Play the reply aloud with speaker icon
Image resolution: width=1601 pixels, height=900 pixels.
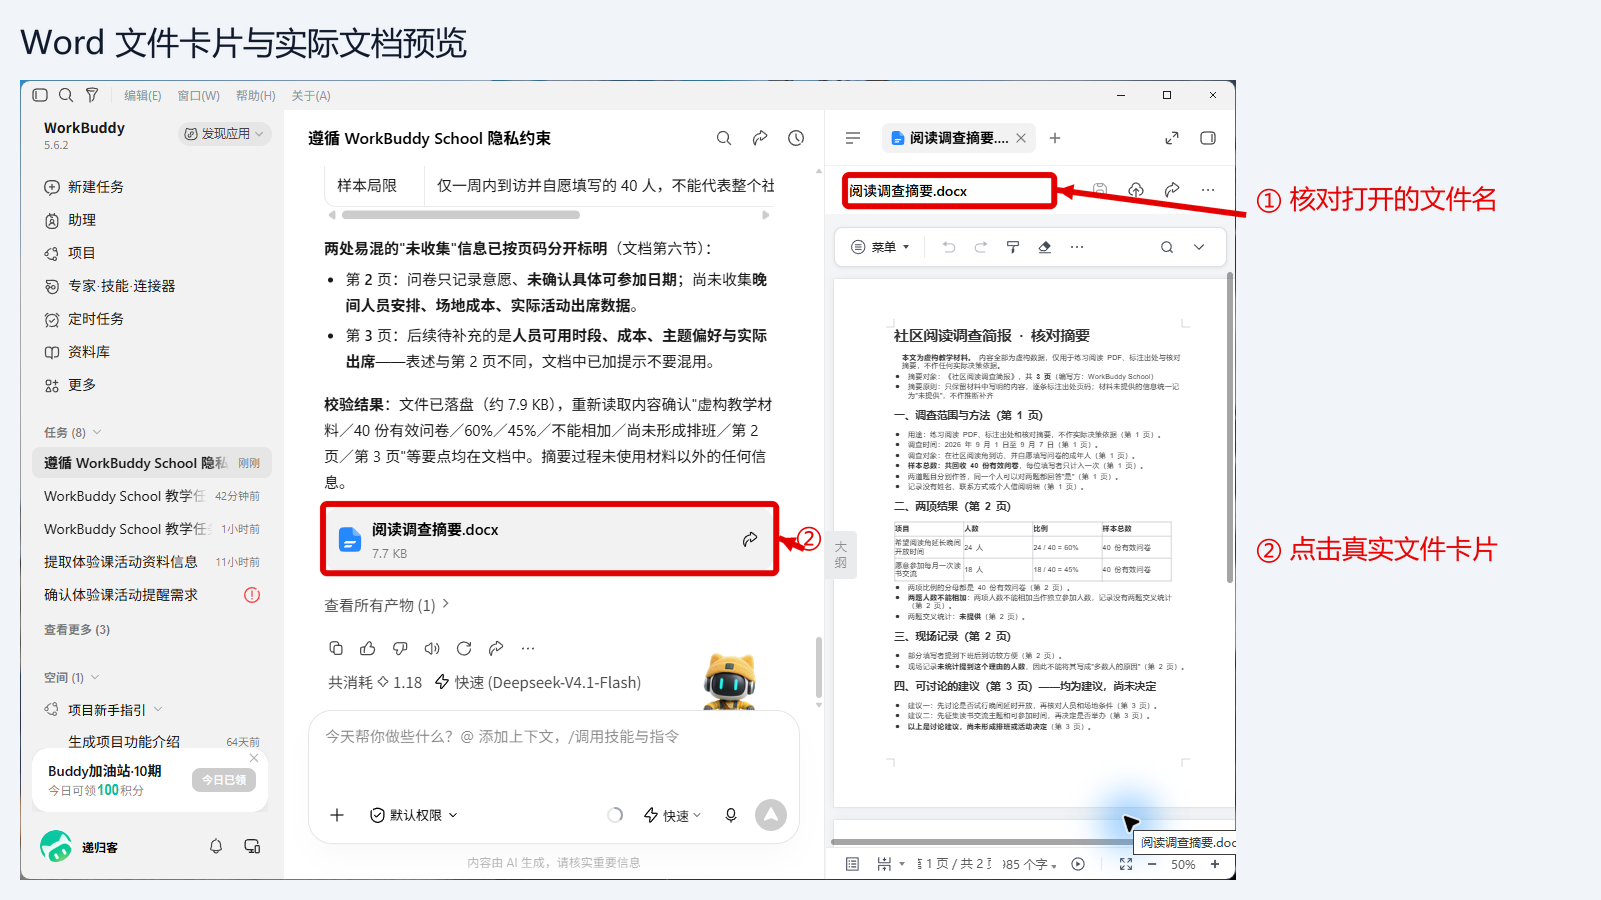(x=432, y=648)
